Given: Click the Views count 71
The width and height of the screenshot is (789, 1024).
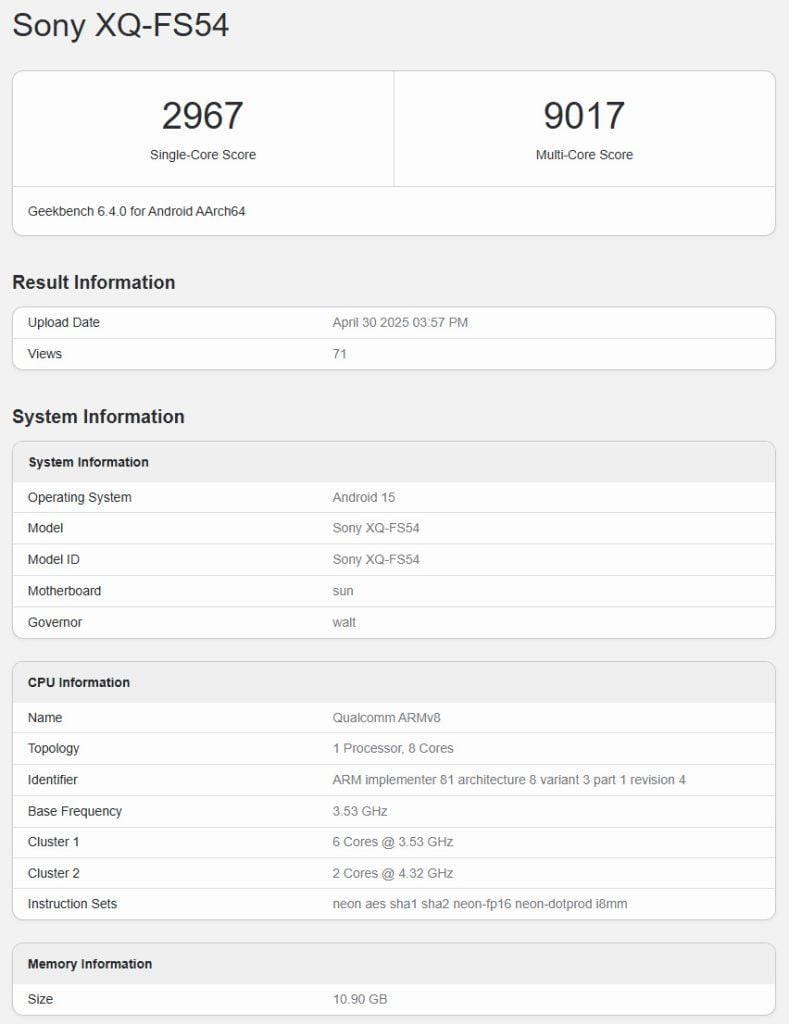Looking at the screenshot, I should coord(340,354).
